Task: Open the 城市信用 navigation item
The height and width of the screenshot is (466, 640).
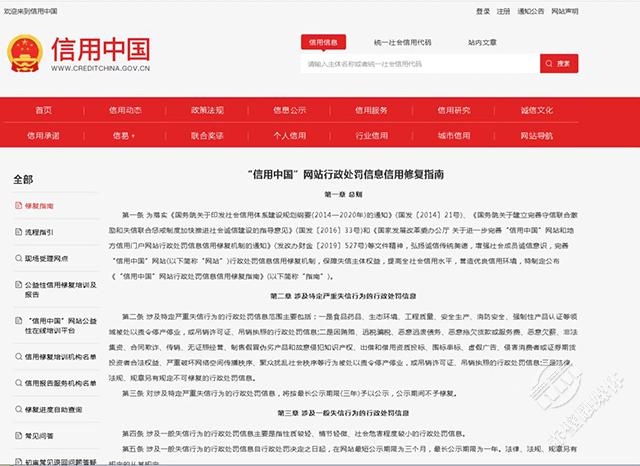Action: [454, 135]
